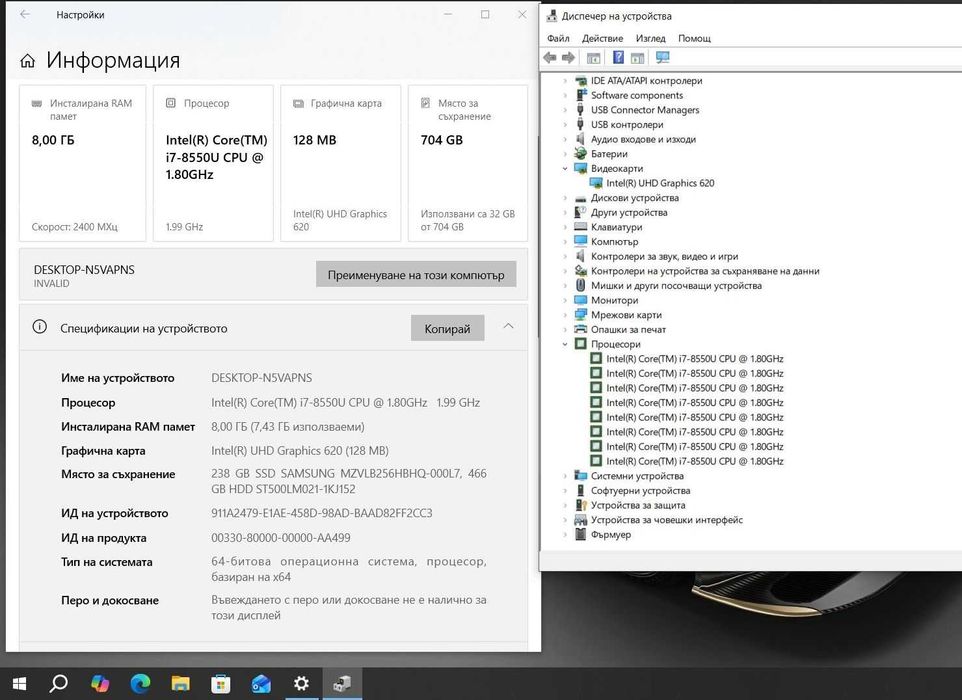Select Инсталирана RAM памет card
This screenshot has width=962, height=700.
pyautogui.click(x=82, y=163)
